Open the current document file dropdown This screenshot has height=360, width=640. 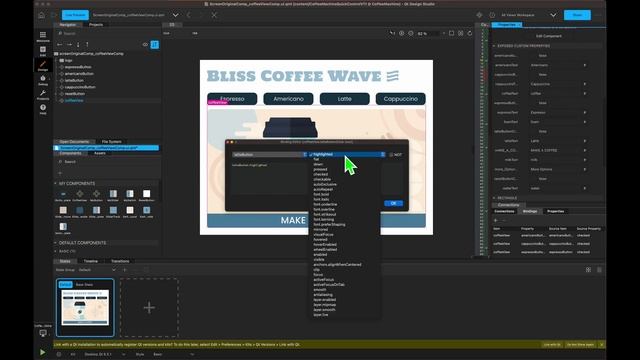point(175,15)
